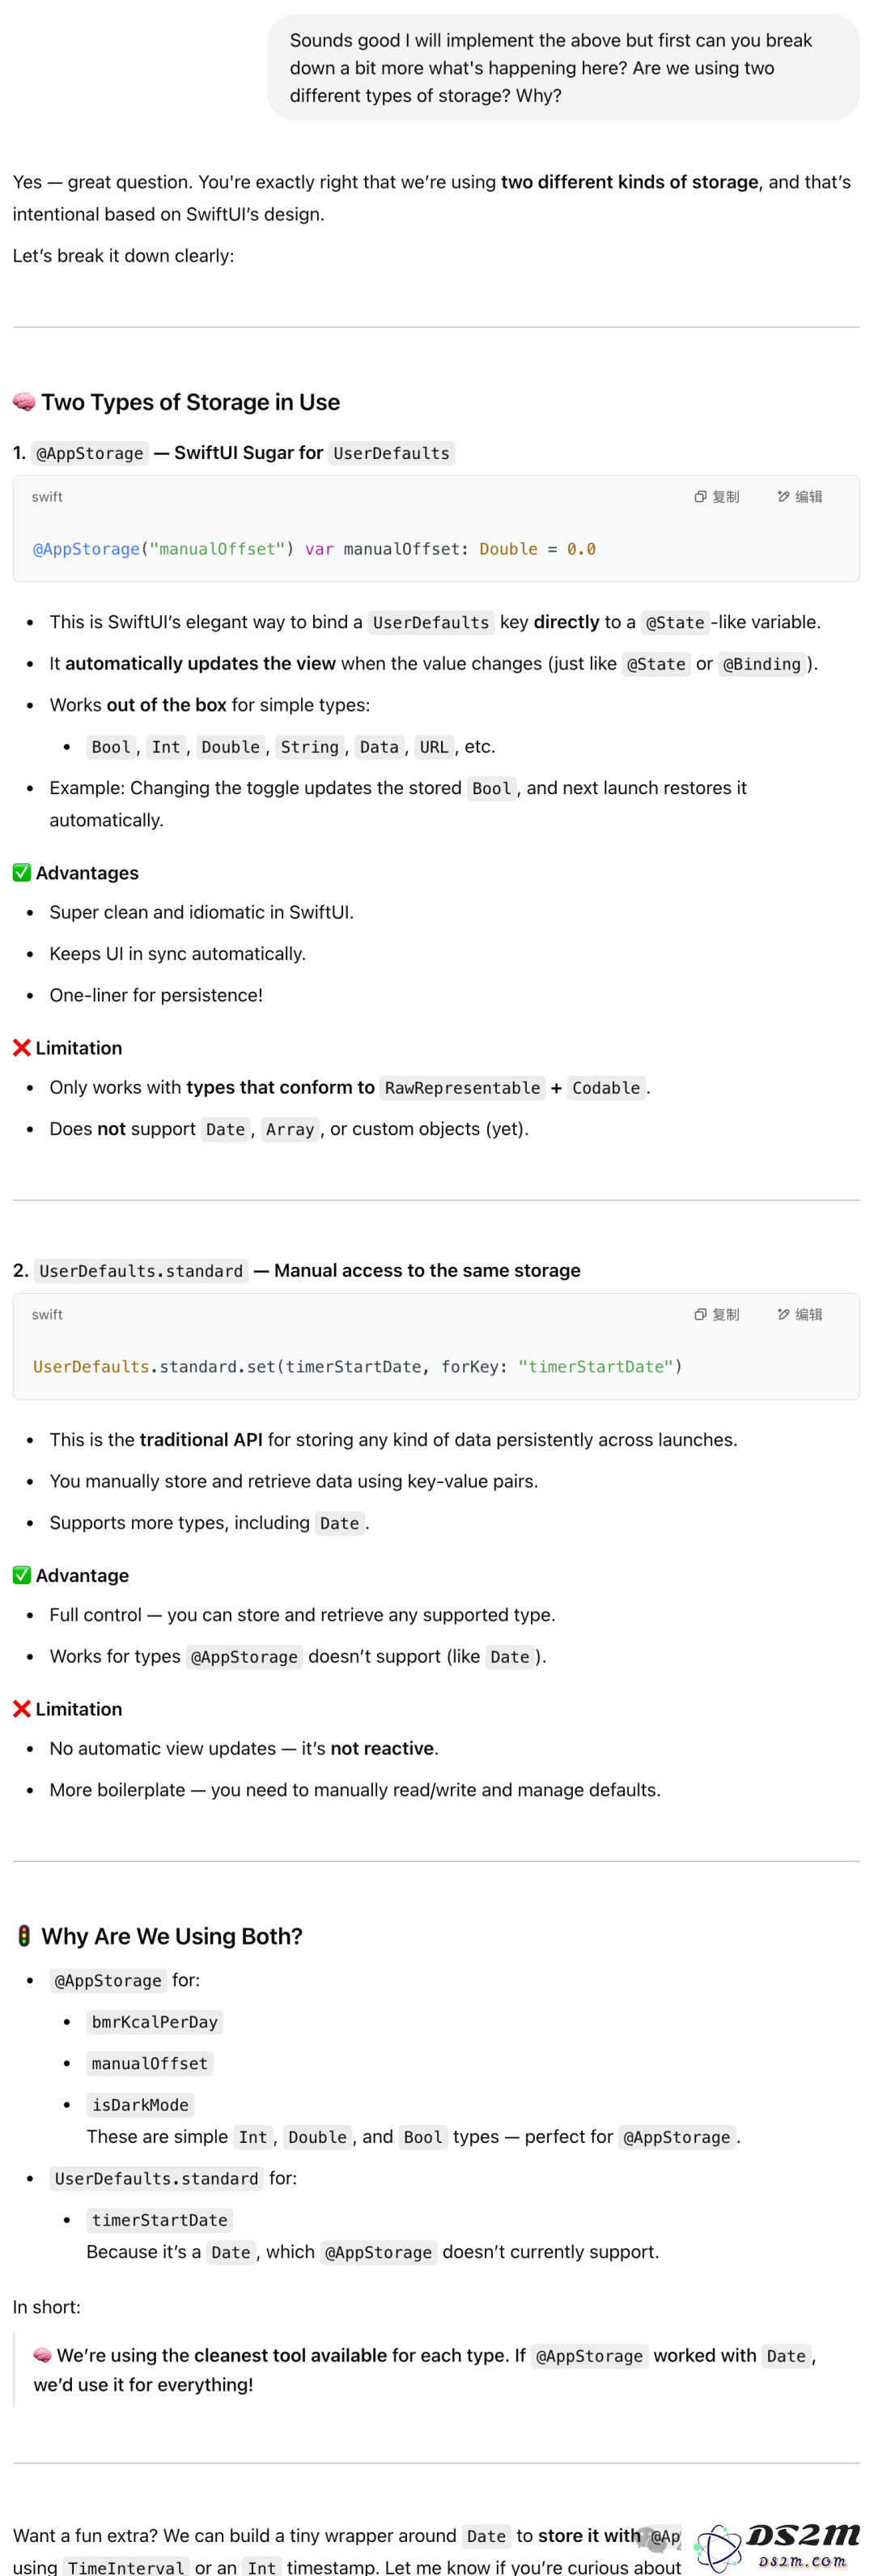Click the copy icon in the first swift block
The width and height of the screenshot is (874, 2576).
700,497
